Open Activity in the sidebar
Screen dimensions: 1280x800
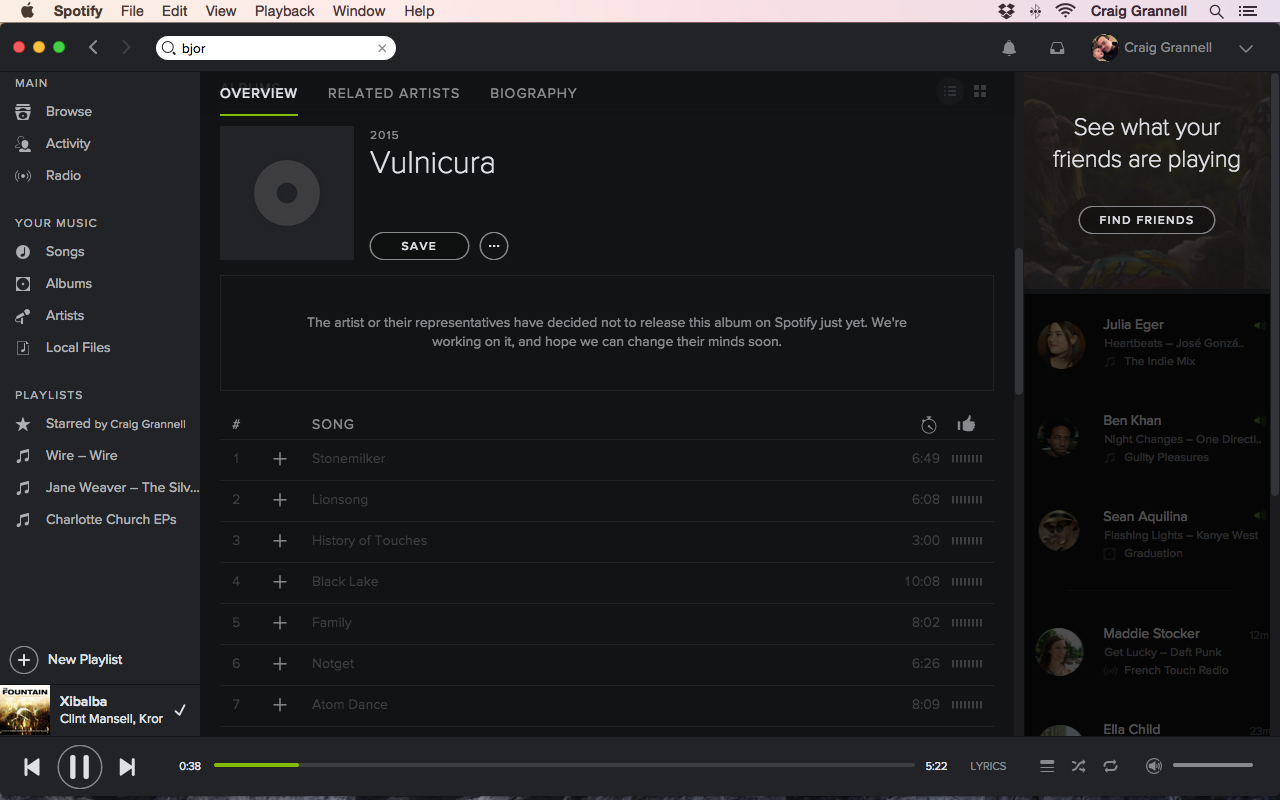click(68, 144)
